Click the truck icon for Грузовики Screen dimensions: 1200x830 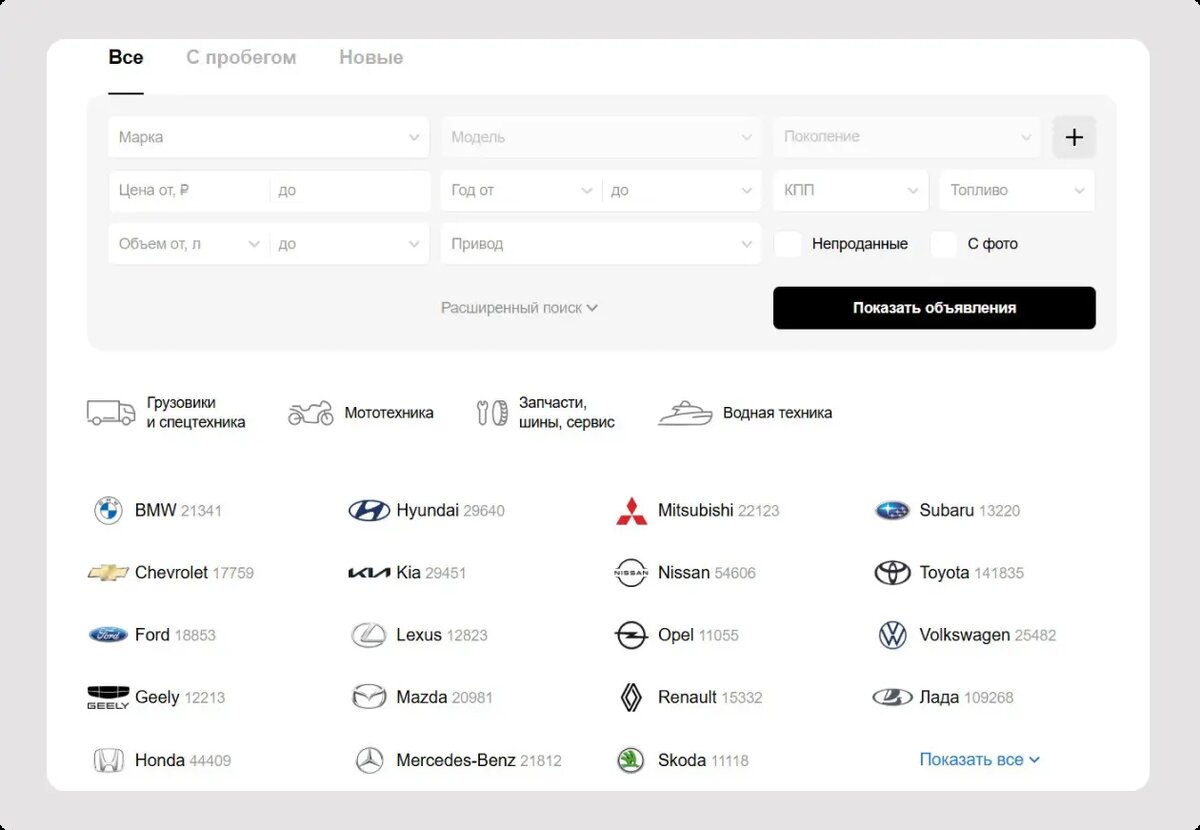pyautogui.click(x=111, y=412)
